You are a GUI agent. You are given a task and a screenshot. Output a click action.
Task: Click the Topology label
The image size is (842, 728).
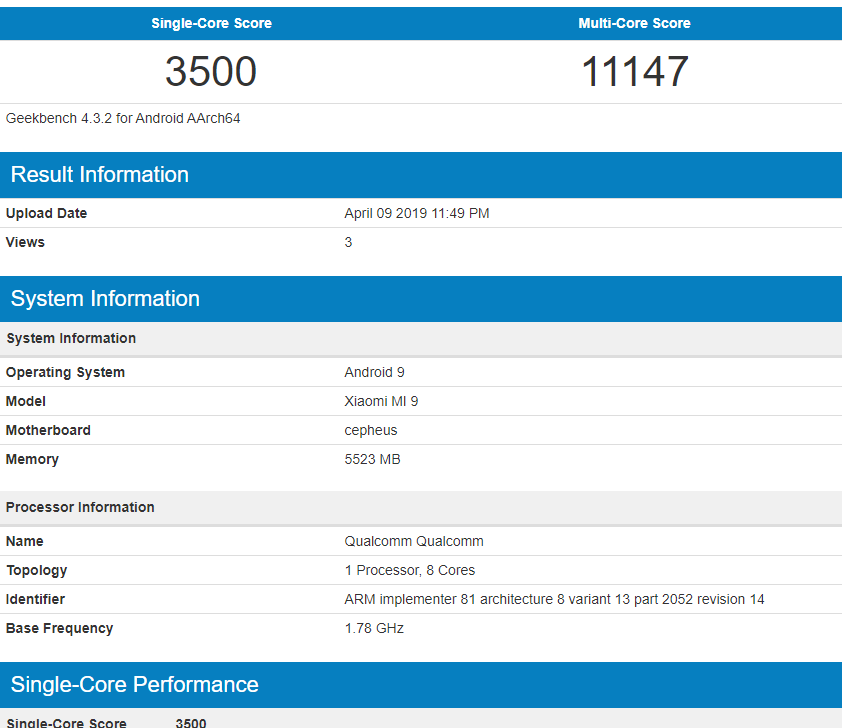click(37, 570)
